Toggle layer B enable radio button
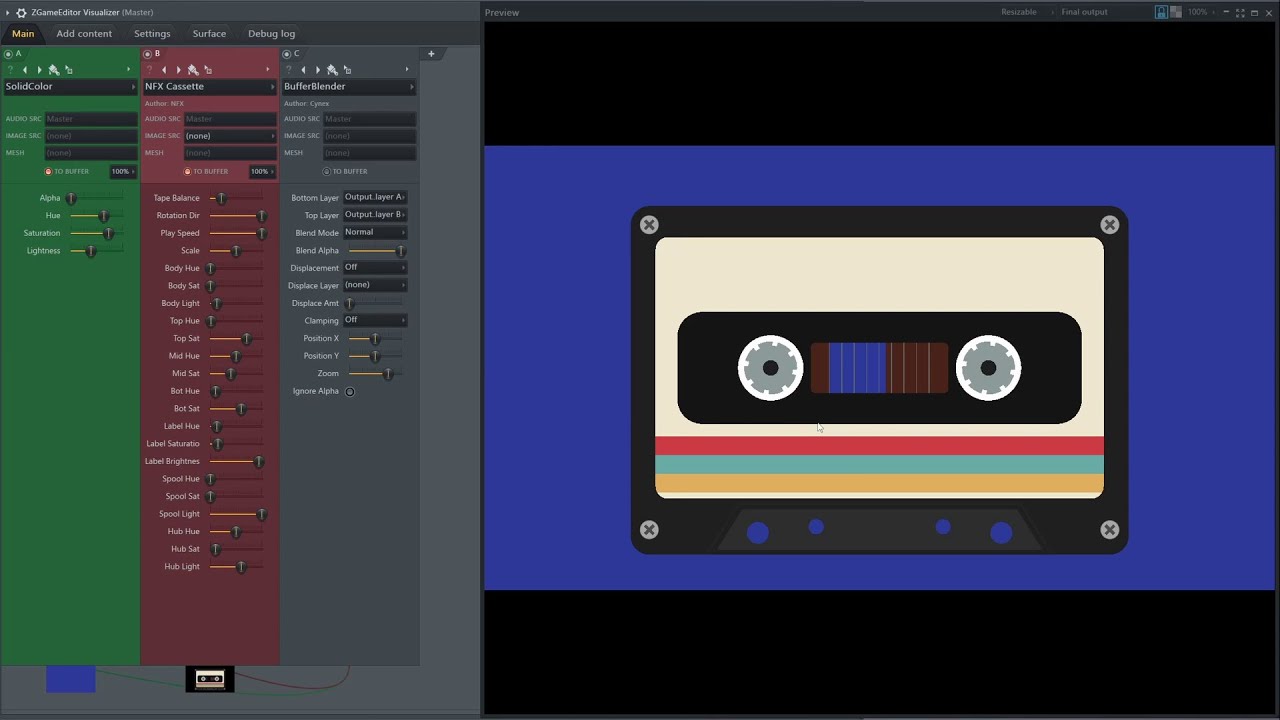Viewport: 1280px width, 720px height. (x=147, y=54)
